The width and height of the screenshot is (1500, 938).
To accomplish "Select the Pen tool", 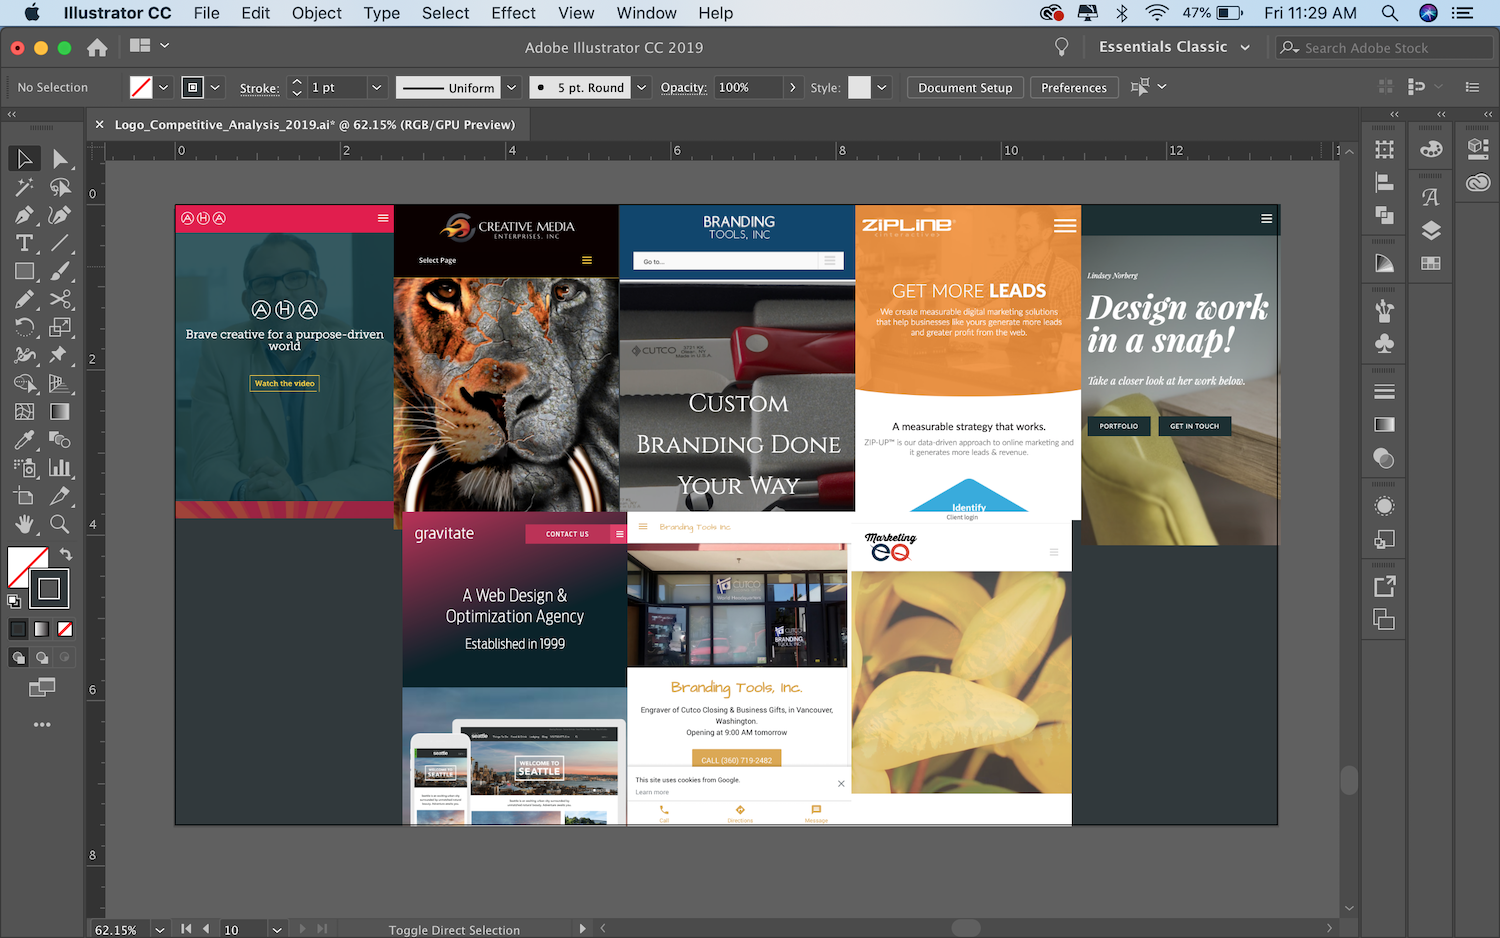I will click(x=24, y=215).
